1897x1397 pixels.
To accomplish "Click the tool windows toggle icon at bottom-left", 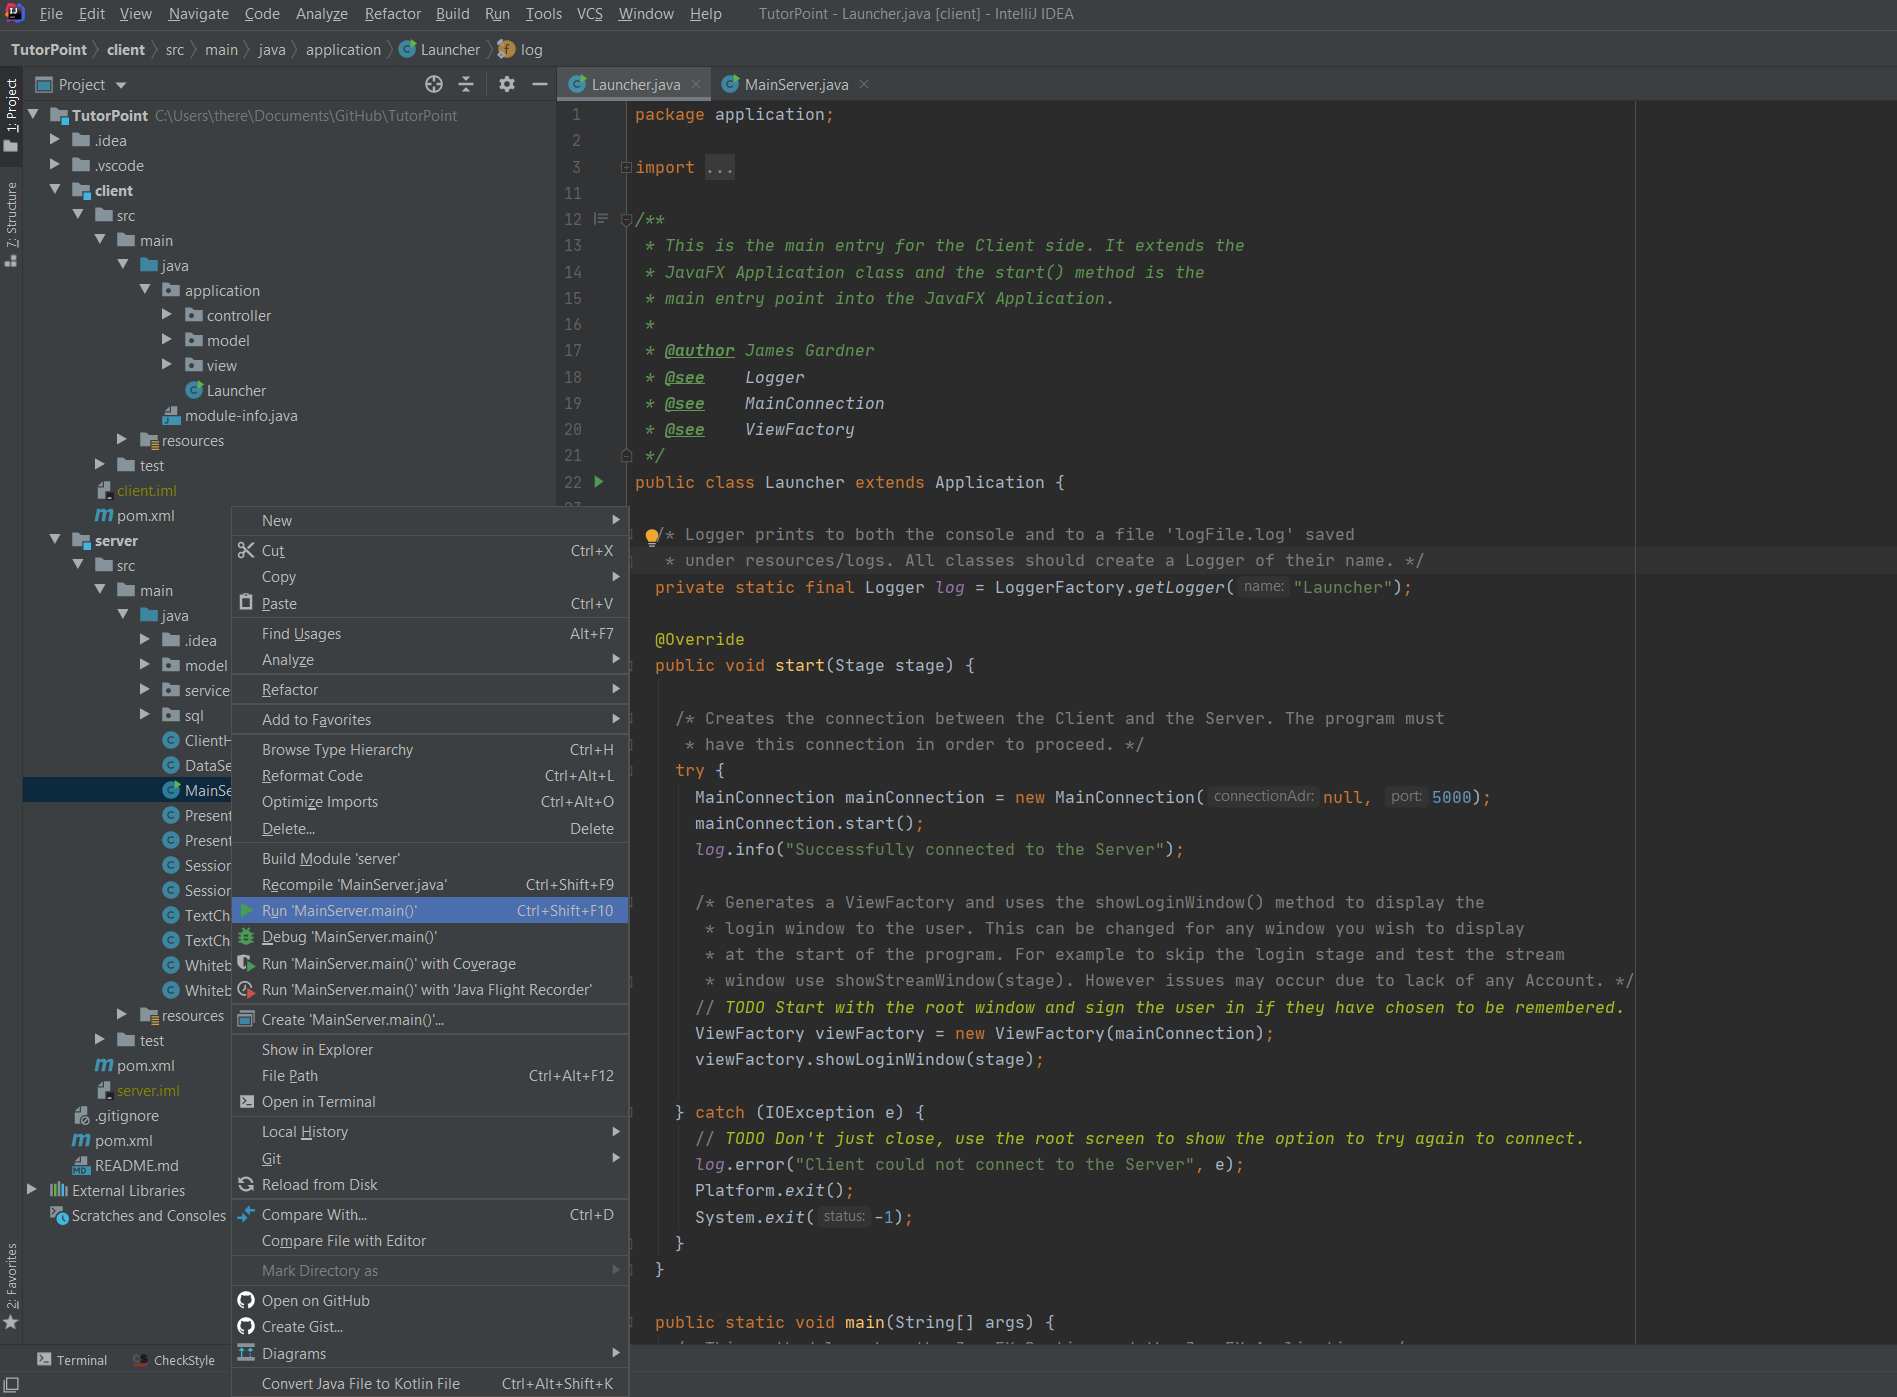I will coord(11,1385).
